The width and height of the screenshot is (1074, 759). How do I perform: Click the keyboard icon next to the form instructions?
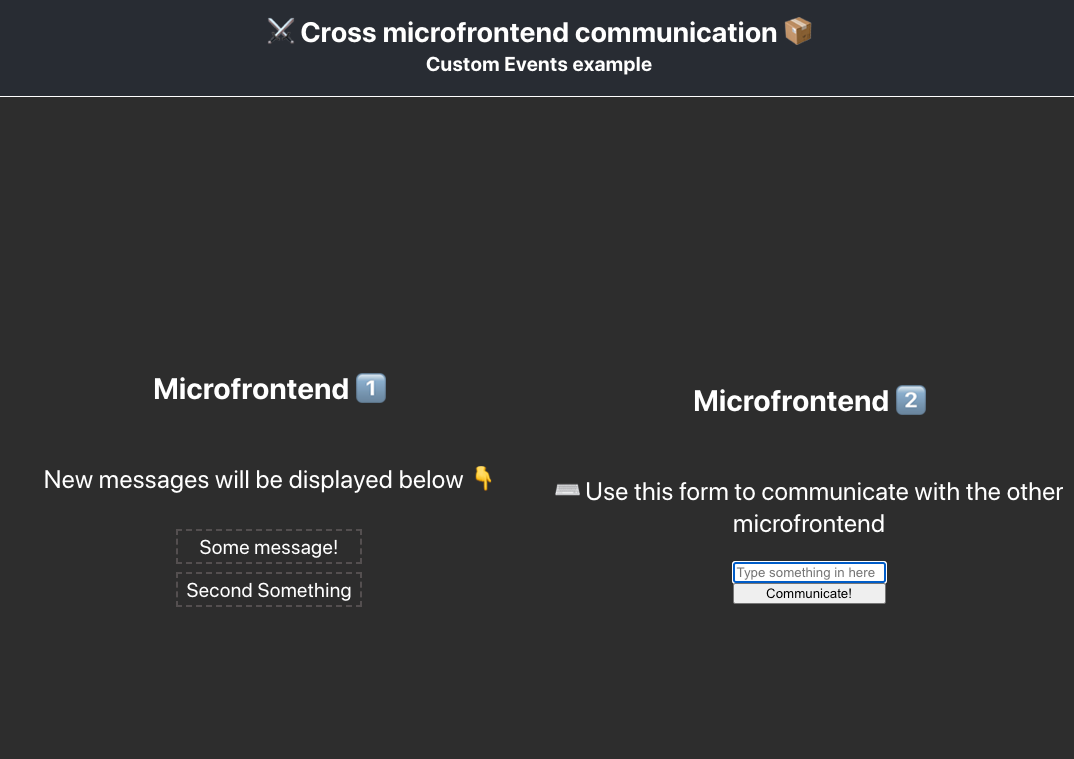coord(566,489)
